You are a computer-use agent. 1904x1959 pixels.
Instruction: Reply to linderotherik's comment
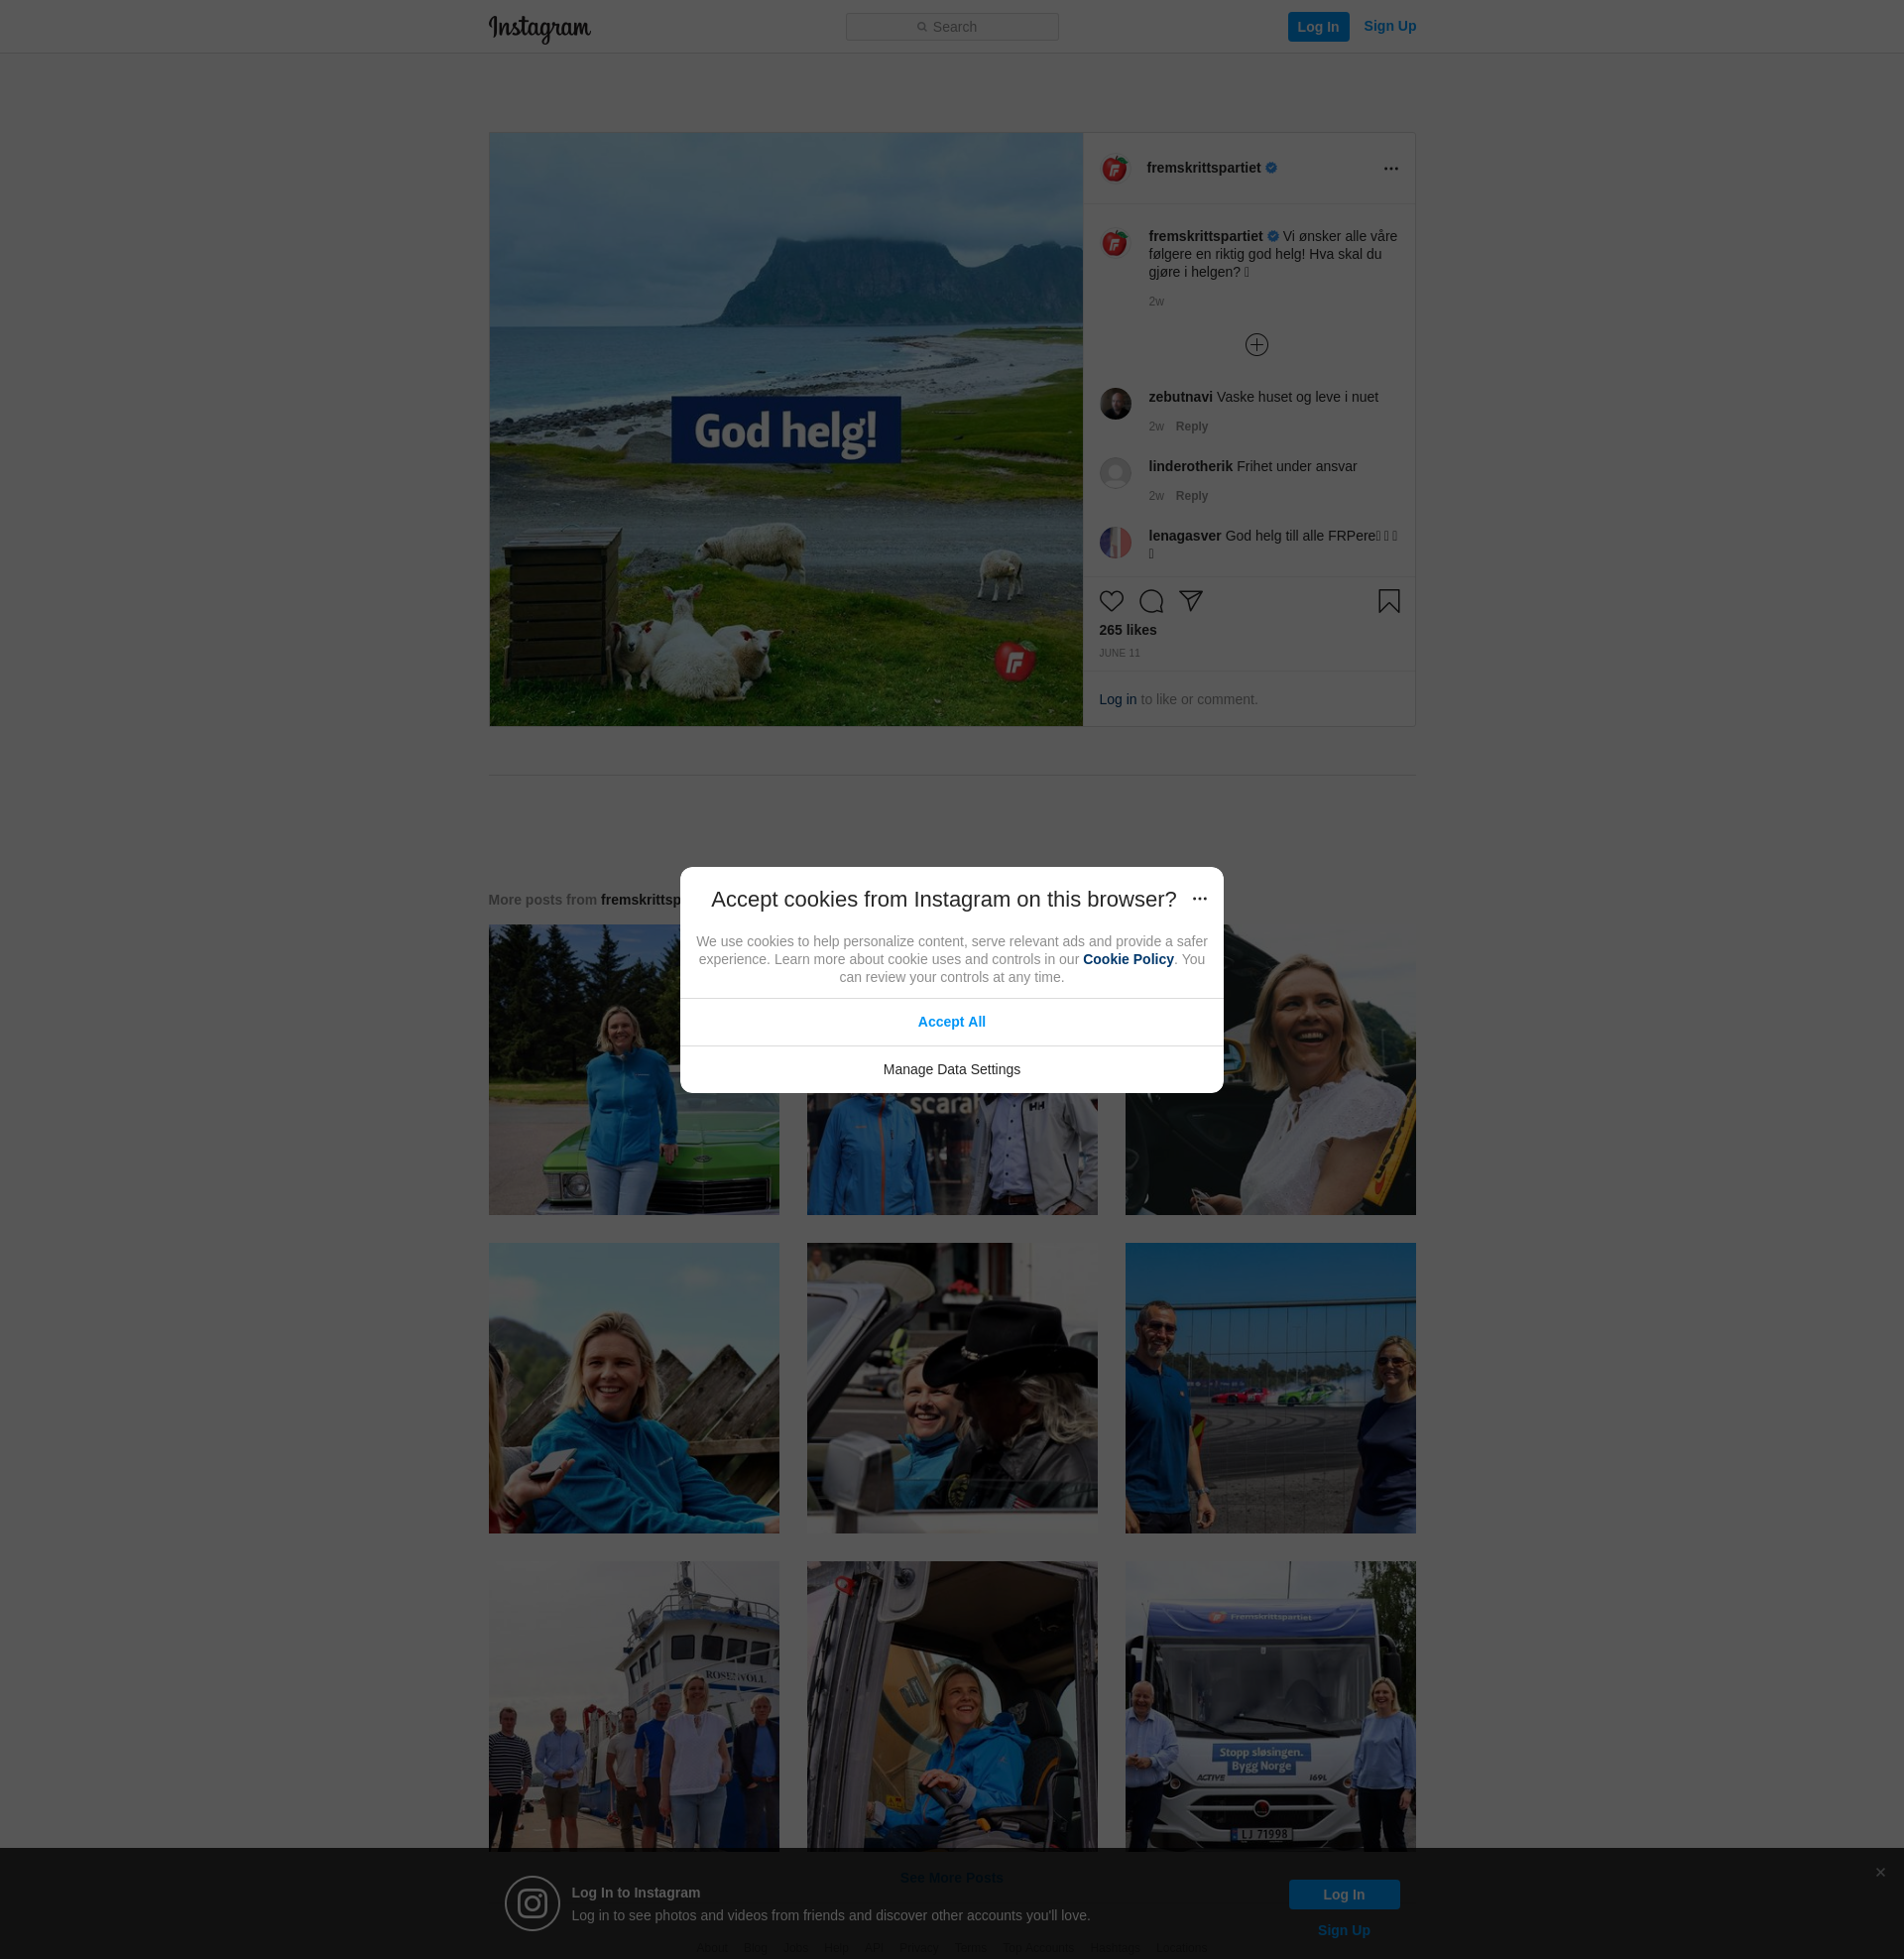[x=1190, y=496]
